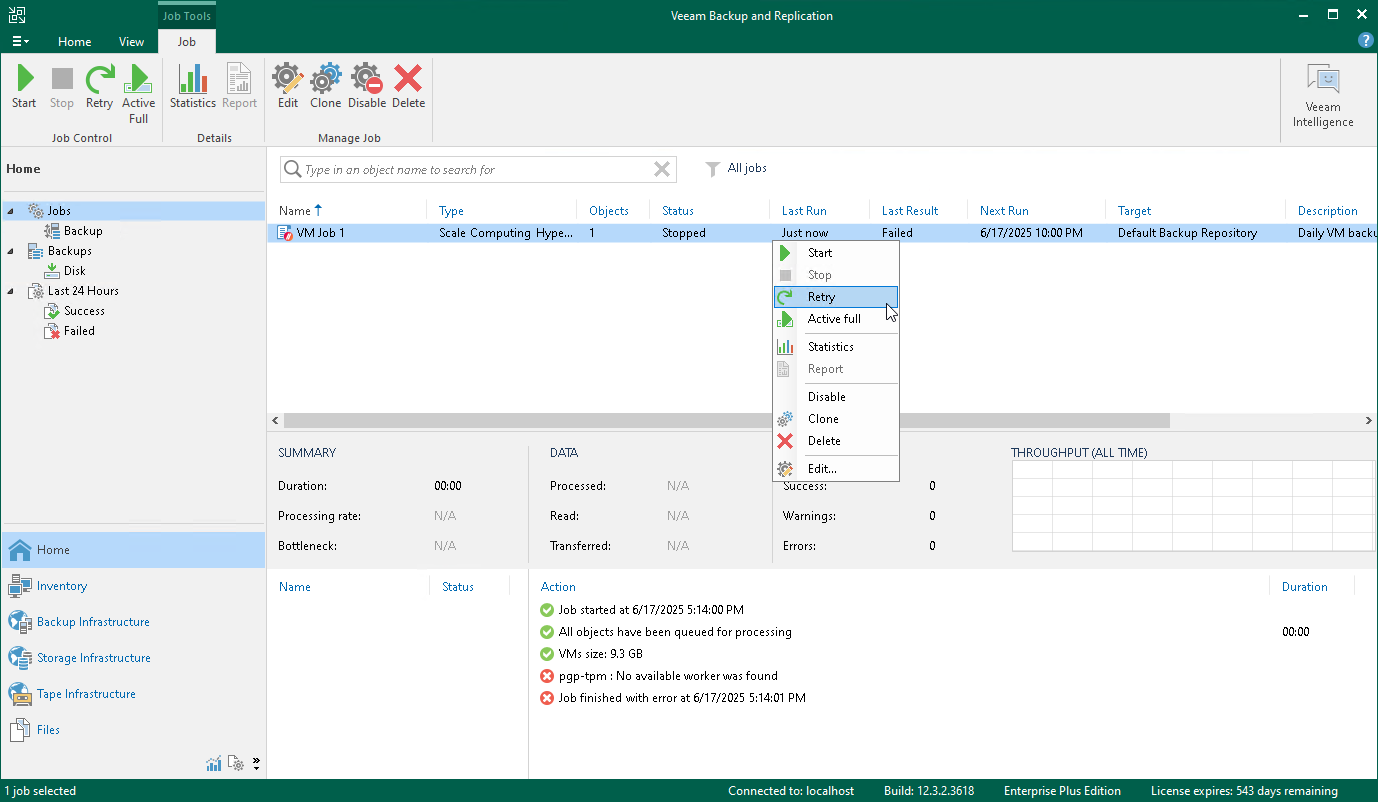The height and width of the screenshot is (802, 1378).
Task: Click the Duration column header in log panel
Action: pos(1305,587)
